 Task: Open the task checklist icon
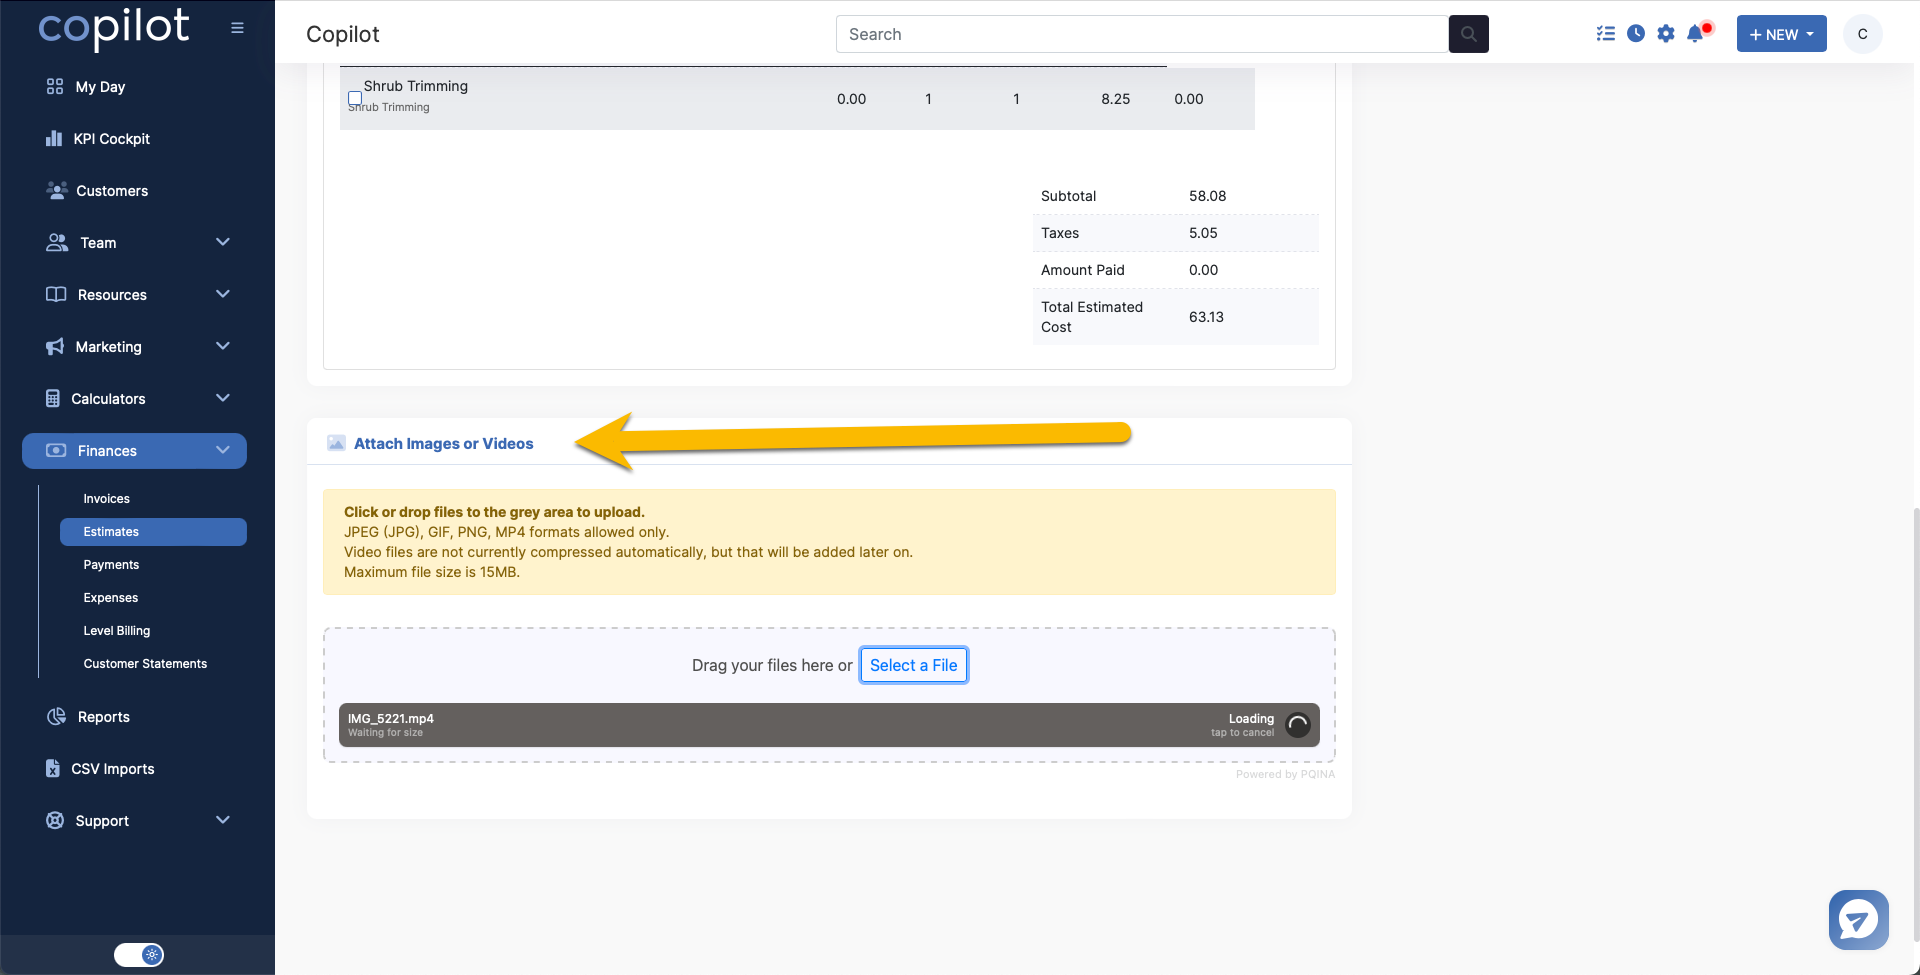[1606, 33]
